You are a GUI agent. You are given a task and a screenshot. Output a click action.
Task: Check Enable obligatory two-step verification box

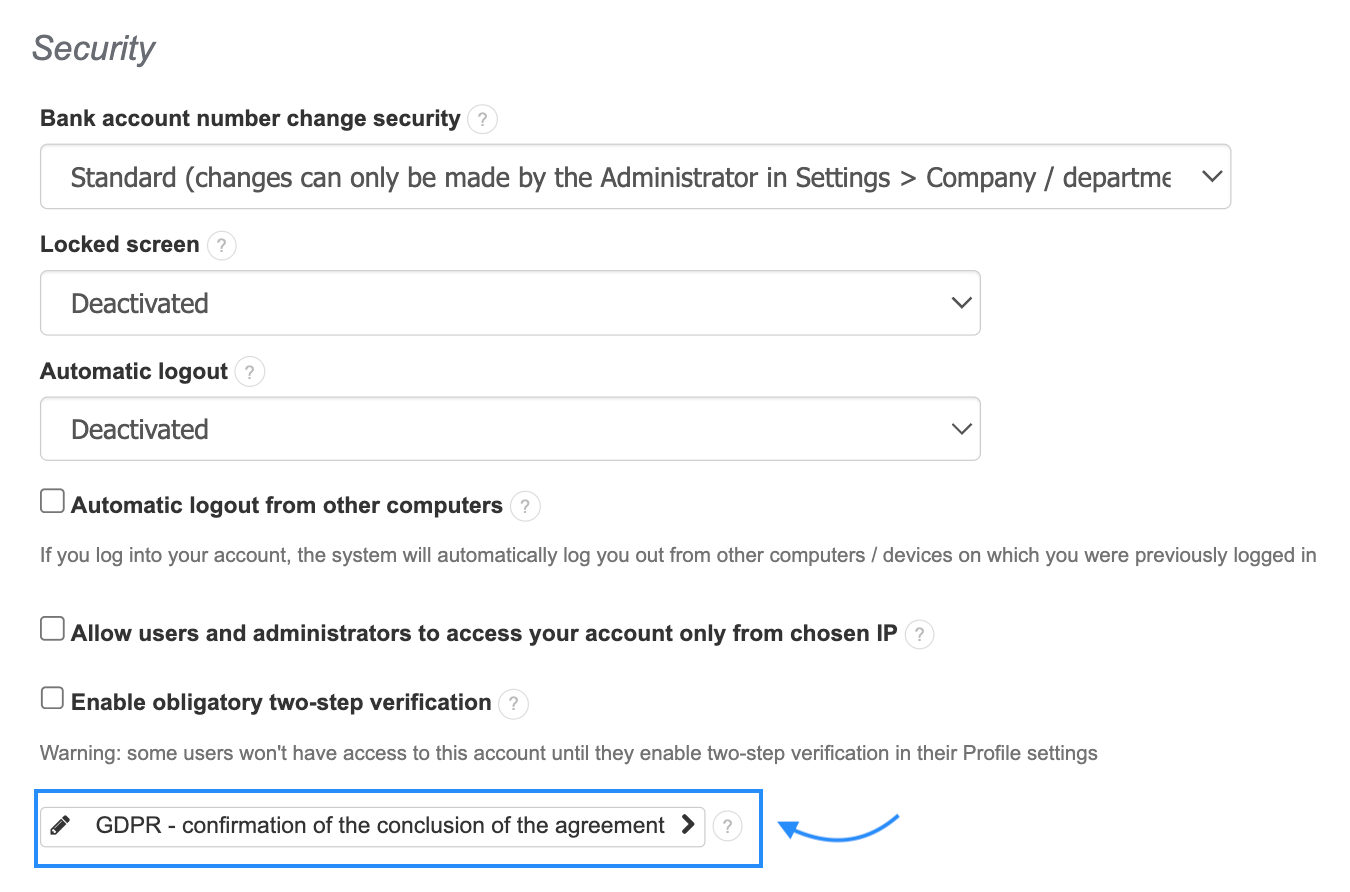[x=52, y=699]
